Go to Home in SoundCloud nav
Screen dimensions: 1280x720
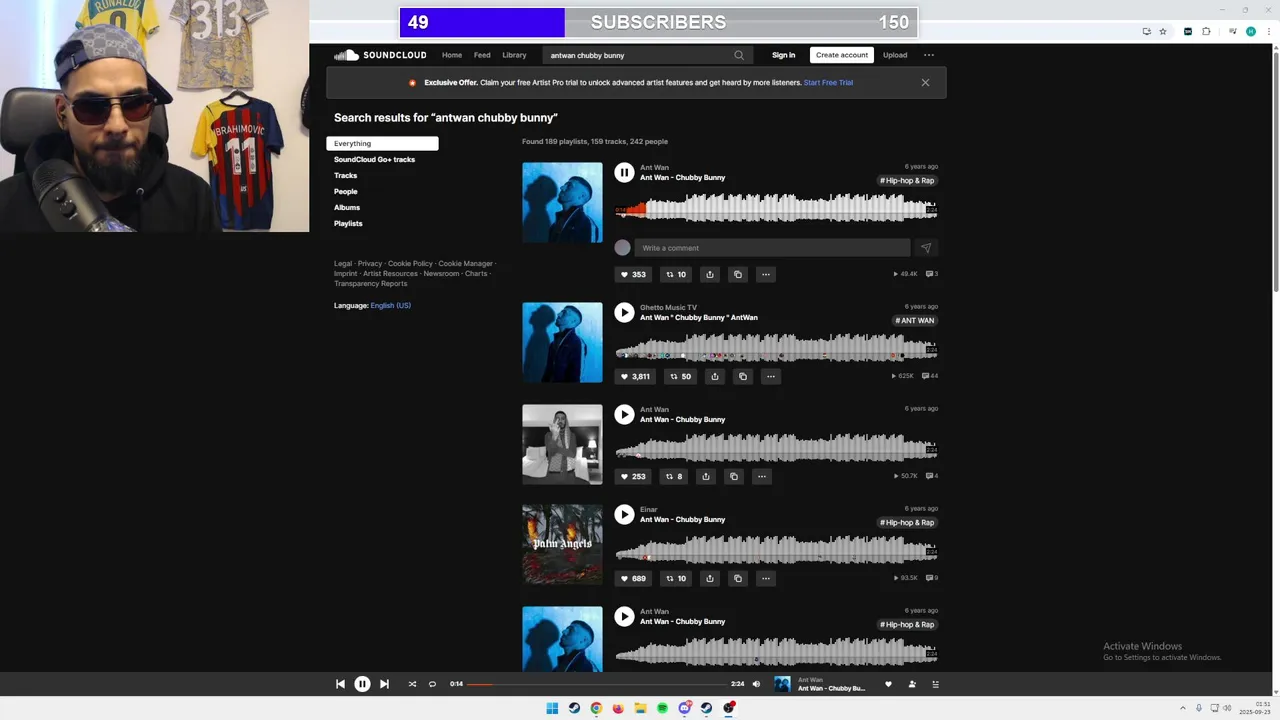[x=452, y=55]
